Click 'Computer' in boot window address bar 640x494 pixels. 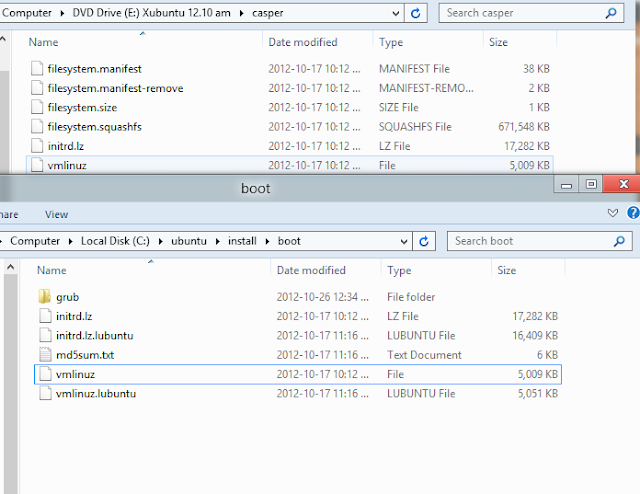(35, 241)
